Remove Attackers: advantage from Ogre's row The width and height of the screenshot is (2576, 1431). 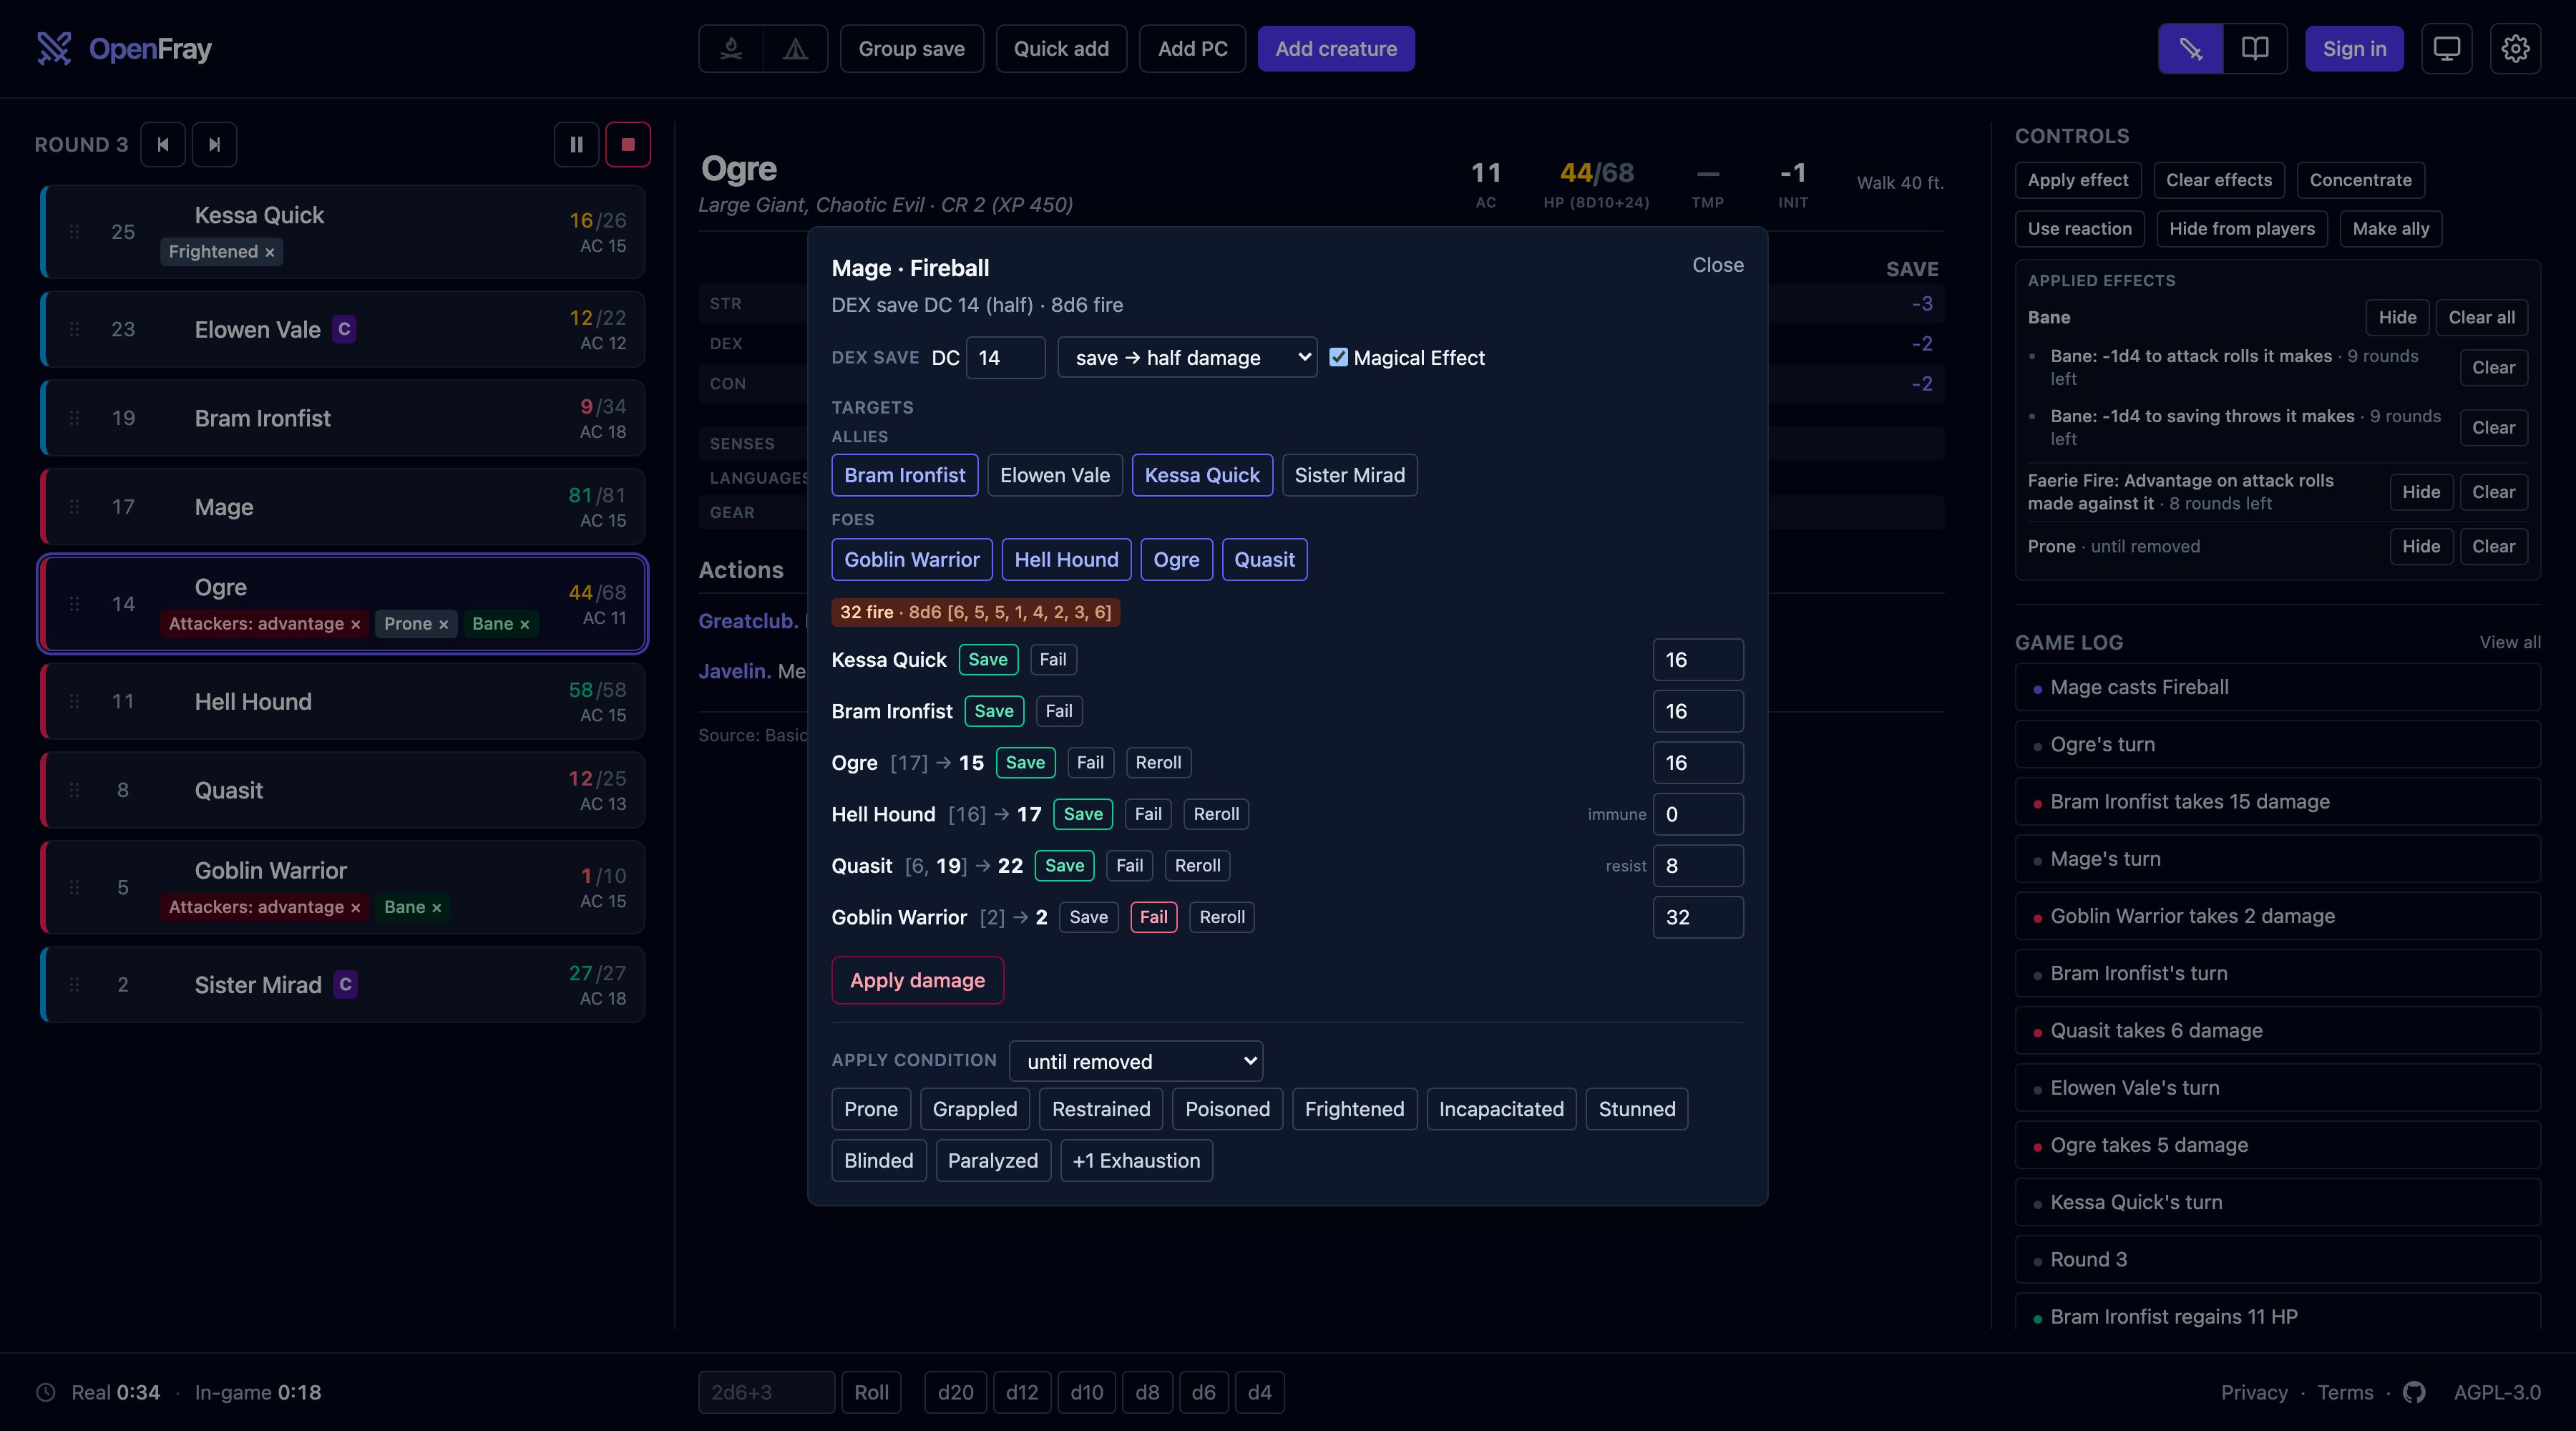(x=355, y=624)
